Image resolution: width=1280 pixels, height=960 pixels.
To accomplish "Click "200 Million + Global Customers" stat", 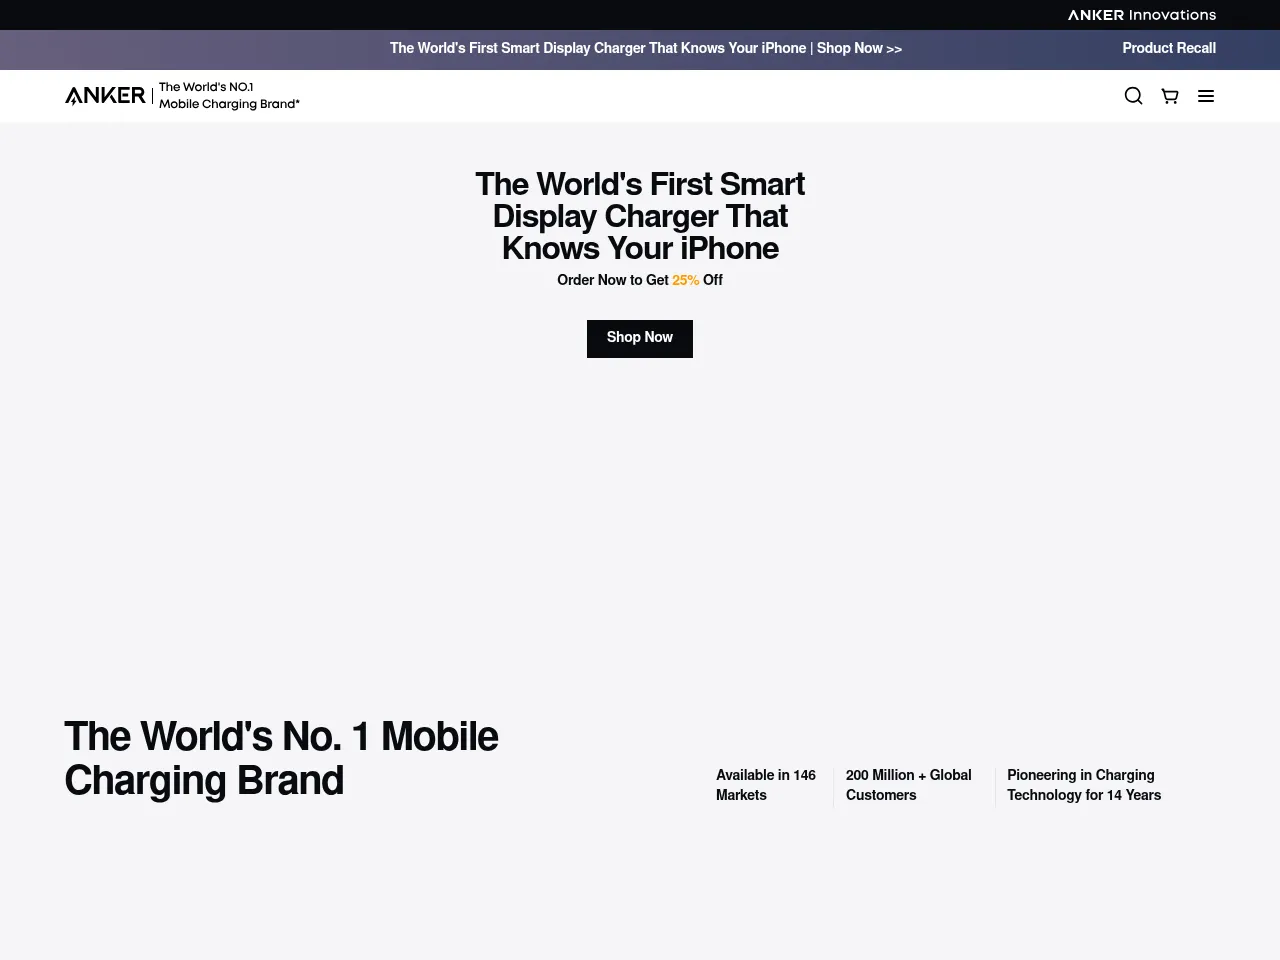I will coord(908,785).
